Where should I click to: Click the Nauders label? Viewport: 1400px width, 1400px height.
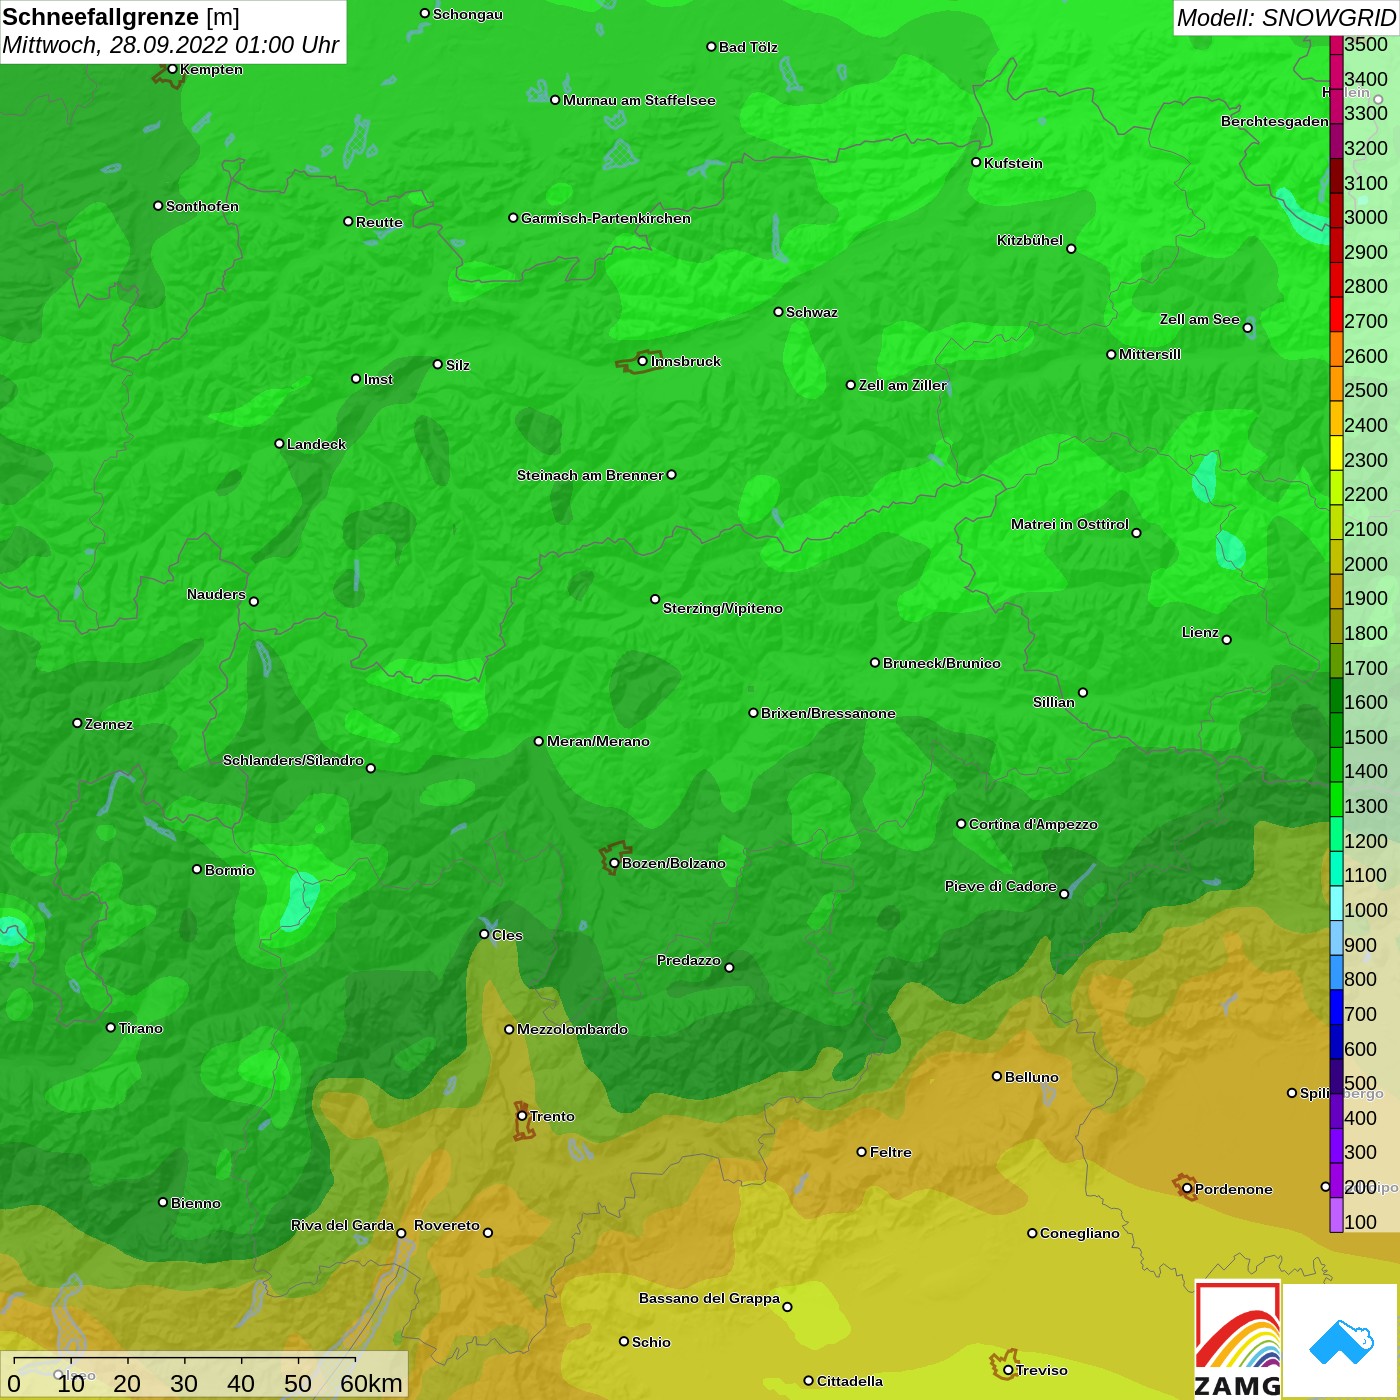click(216, 594)
